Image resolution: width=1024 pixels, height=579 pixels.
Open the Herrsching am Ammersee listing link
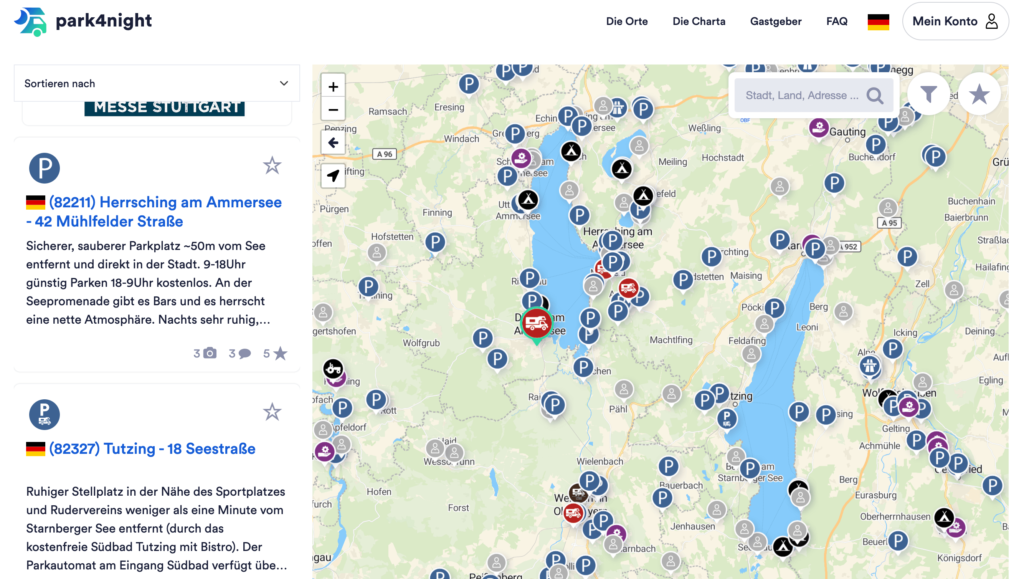pos(154,211)
